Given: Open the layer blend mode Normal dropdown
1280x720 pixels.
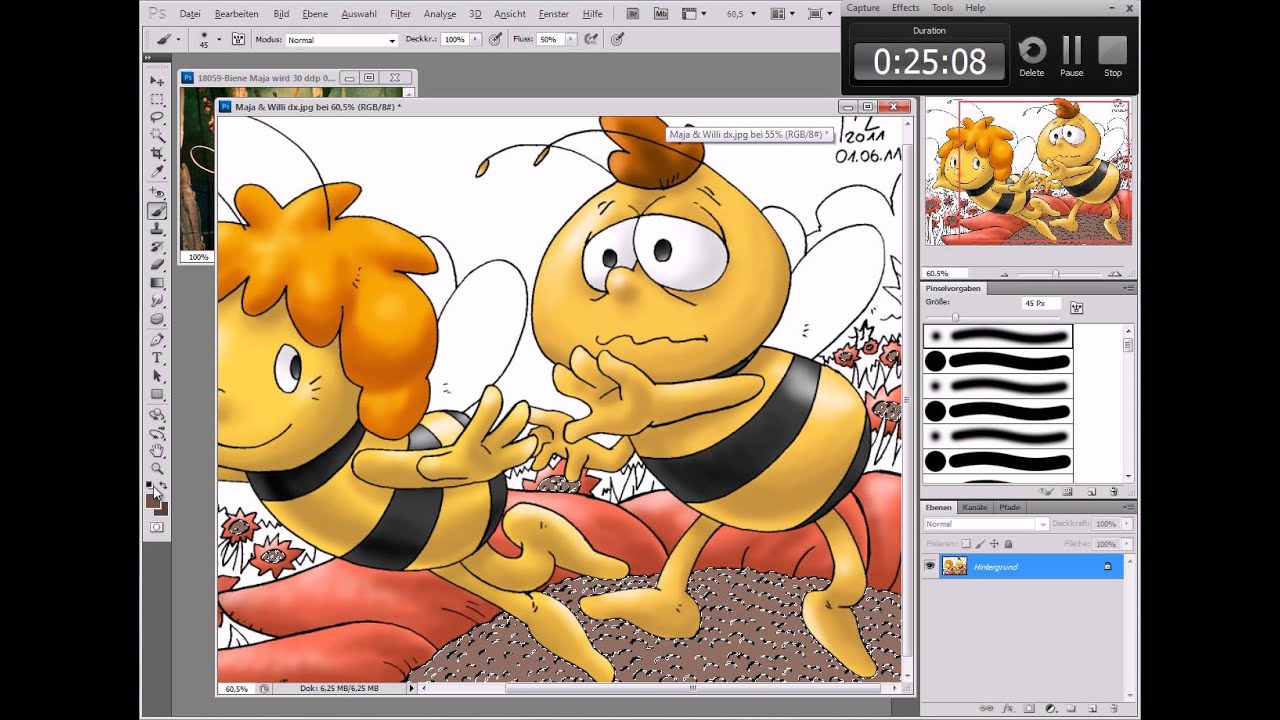Looking at the screenshot, I should click(985, 524).
